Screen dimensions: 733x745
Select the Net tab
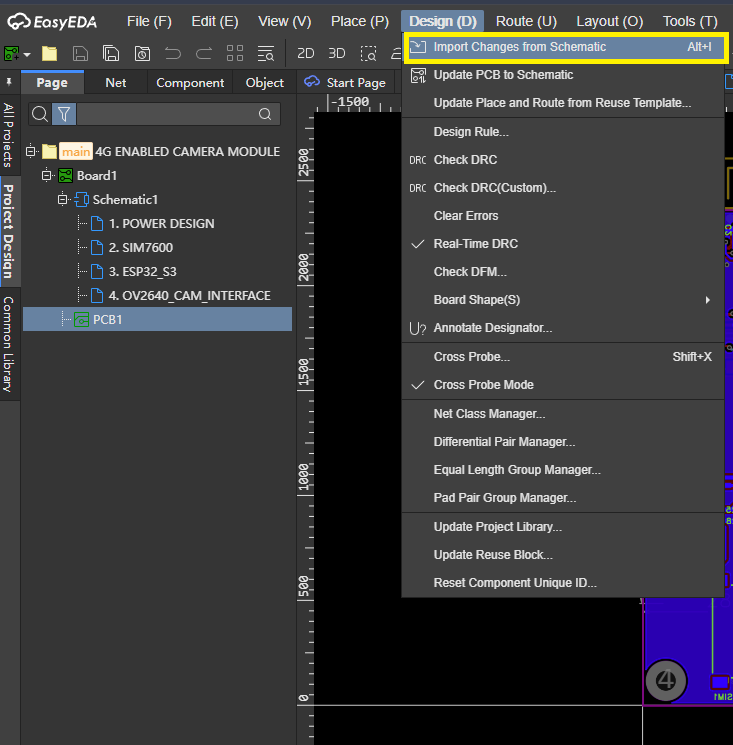(x=115, y=83)
